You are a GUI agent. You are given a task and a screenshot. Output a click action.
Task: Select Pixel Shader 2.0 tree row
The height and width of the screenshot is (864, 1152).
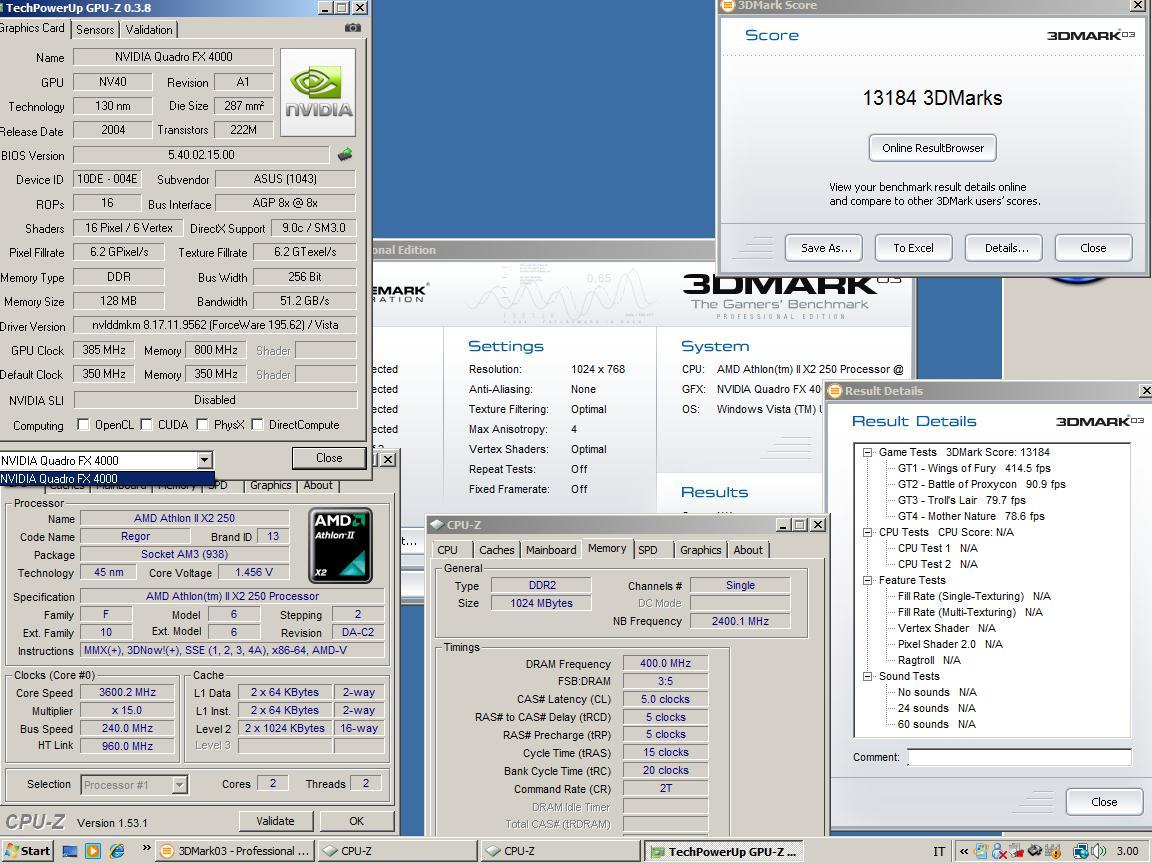coord(950,644)
